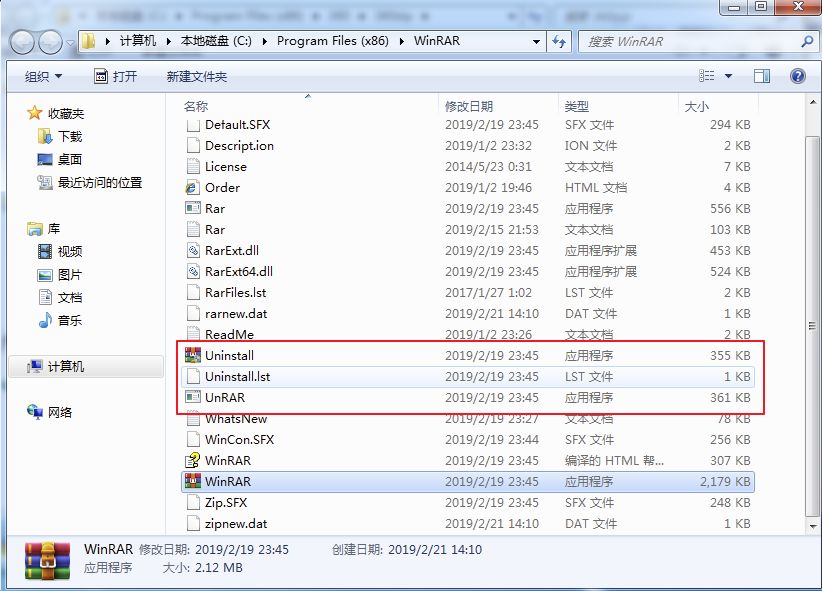Sort by 类型 column header

click(619, 106)
